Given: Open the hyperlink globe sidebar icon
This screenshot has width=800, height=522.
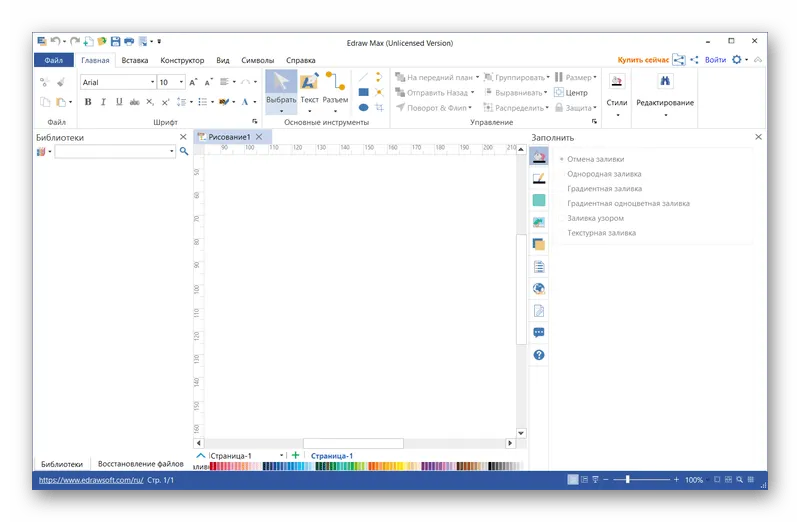Looking at the screenshot, I should pos(539,289).
